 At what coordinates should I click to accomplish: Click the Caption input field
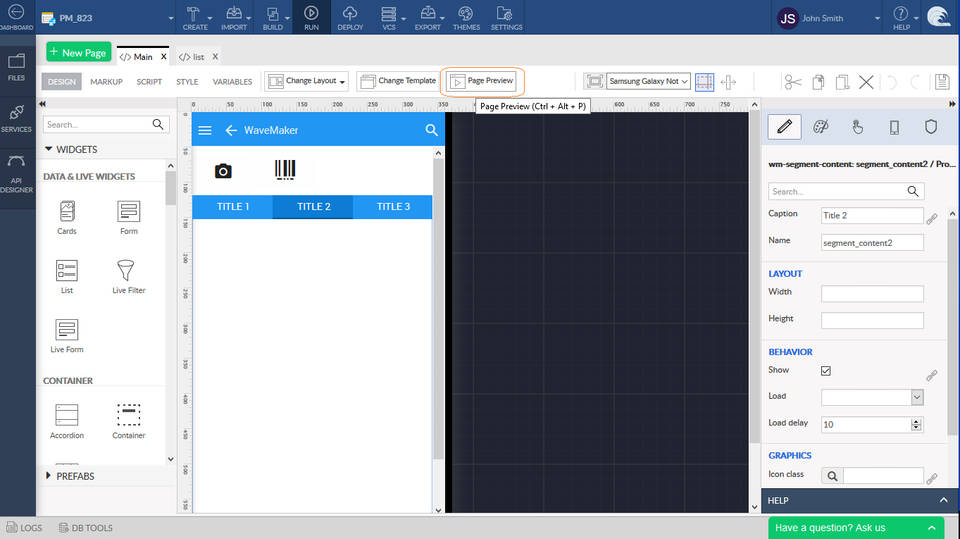872,216
